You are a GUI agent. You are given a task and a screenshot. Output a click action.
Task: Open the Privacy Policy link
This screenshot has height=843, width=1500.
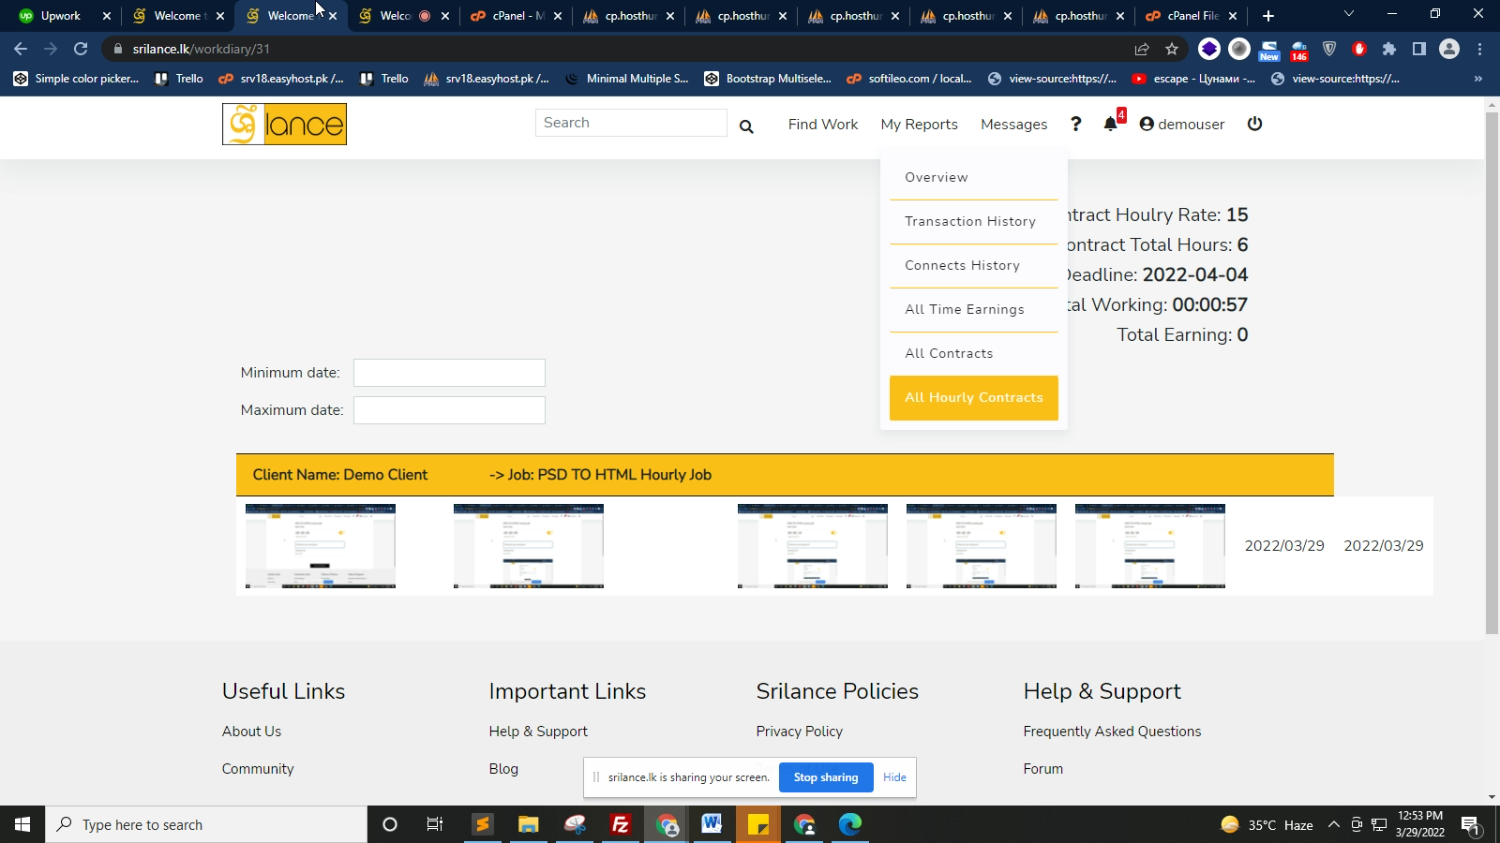[x=799, y=731]
